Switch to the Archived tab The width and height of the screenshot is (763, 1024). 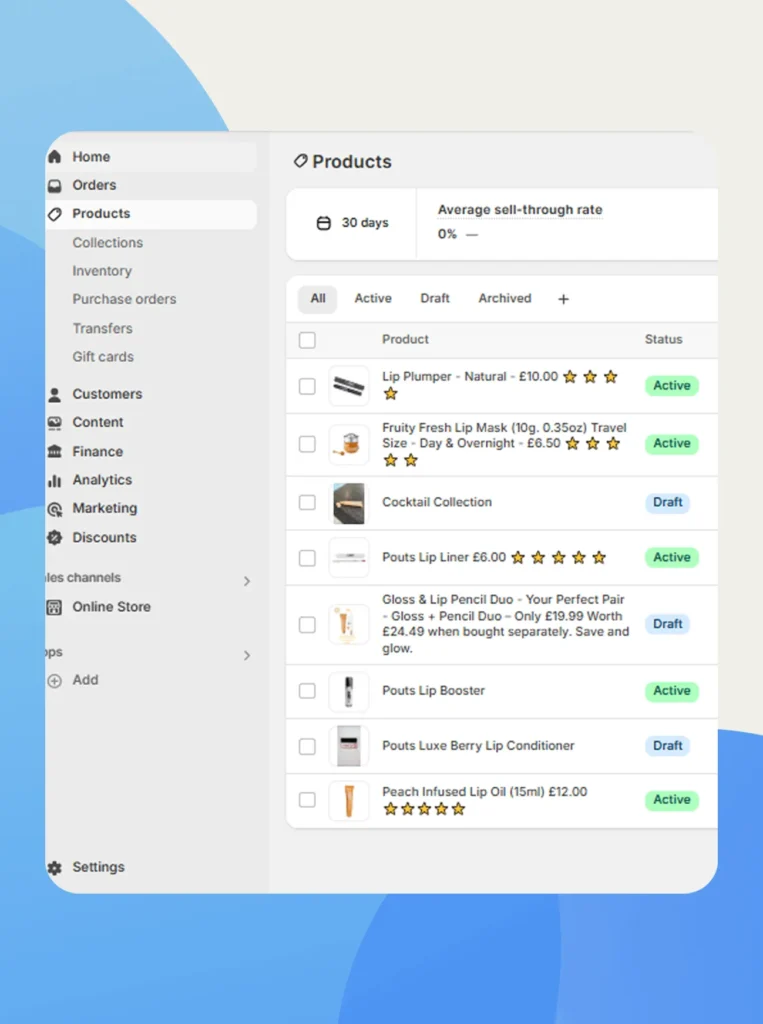point(504,299)
